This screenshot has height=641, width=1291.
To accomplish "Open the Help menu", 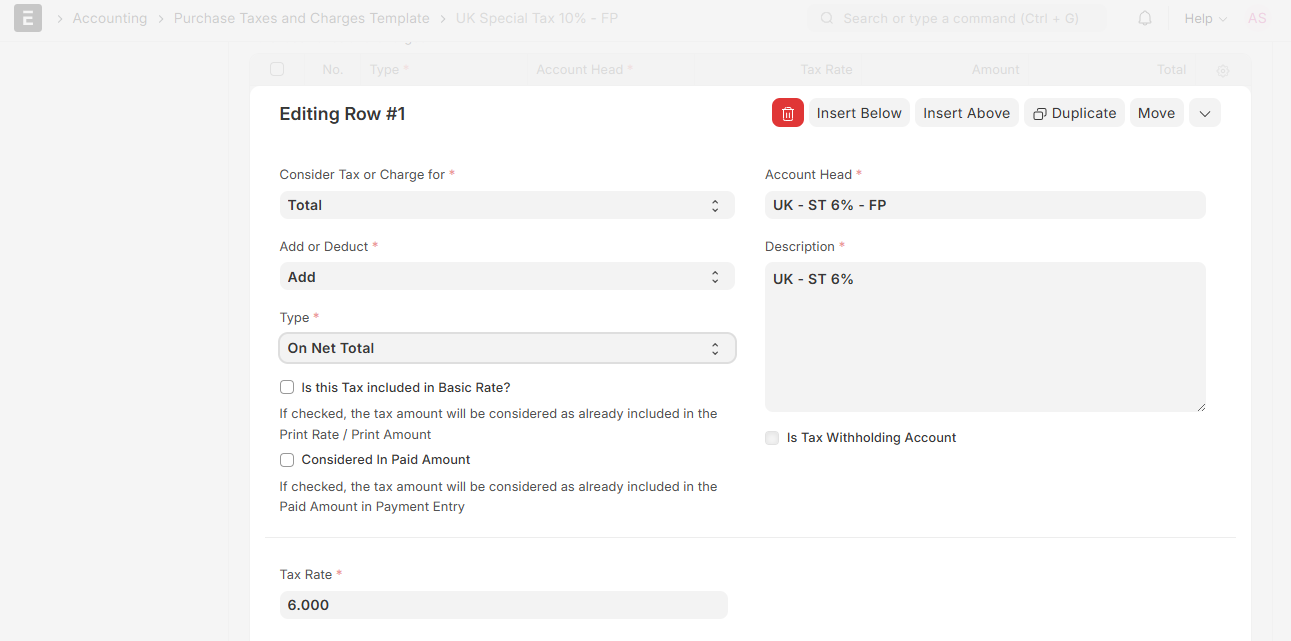I will coord(1204,18).
